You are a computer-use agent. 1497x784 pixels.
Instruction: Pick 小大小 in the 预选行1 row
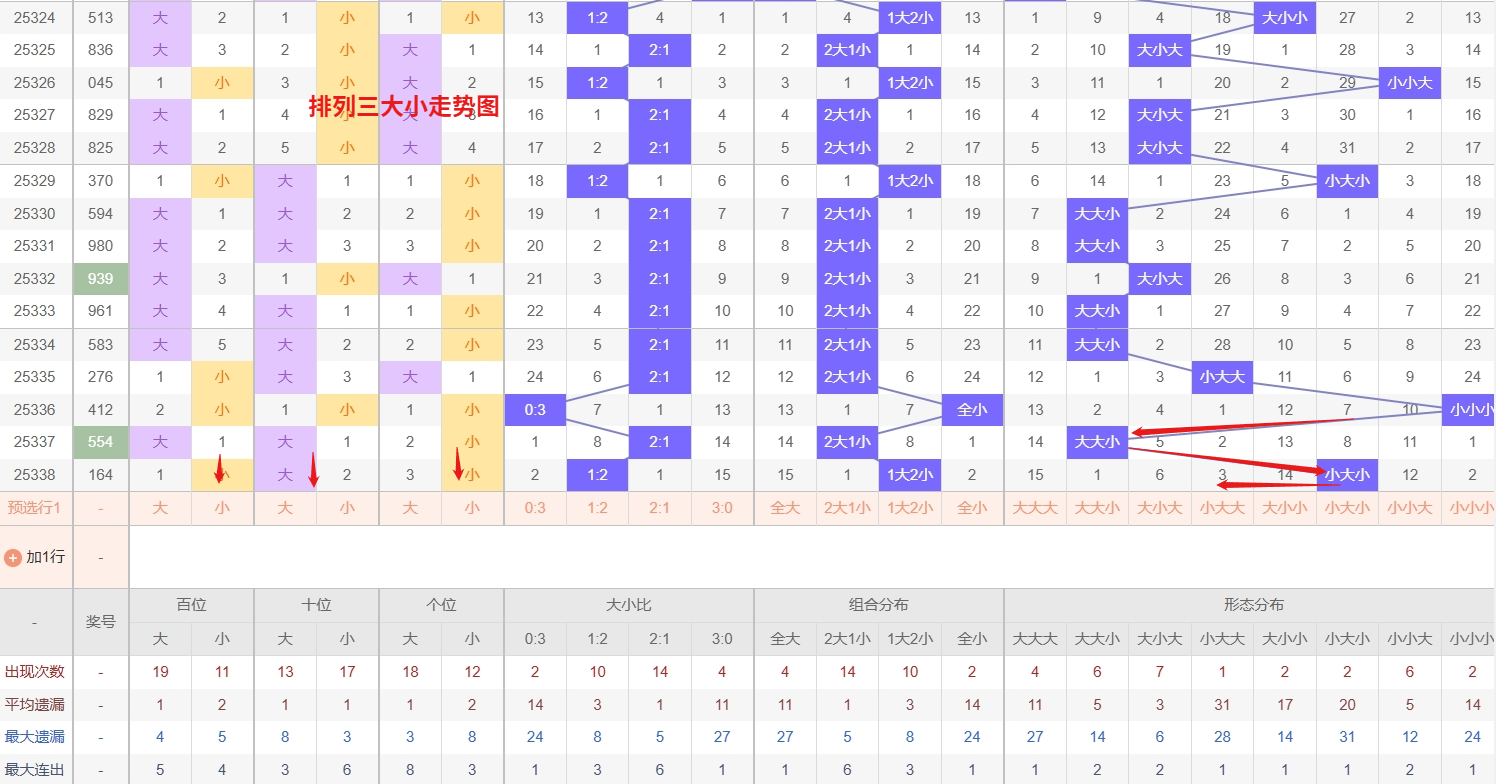(1347, 508)
